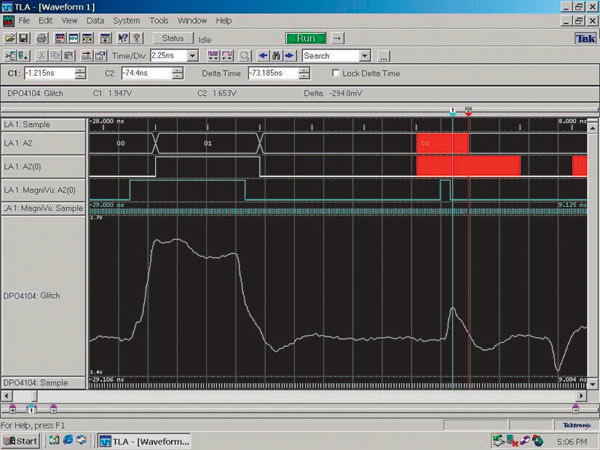The image size is (600, 450).
Task: Save the setup with the floppy icon
Action: 24,38
